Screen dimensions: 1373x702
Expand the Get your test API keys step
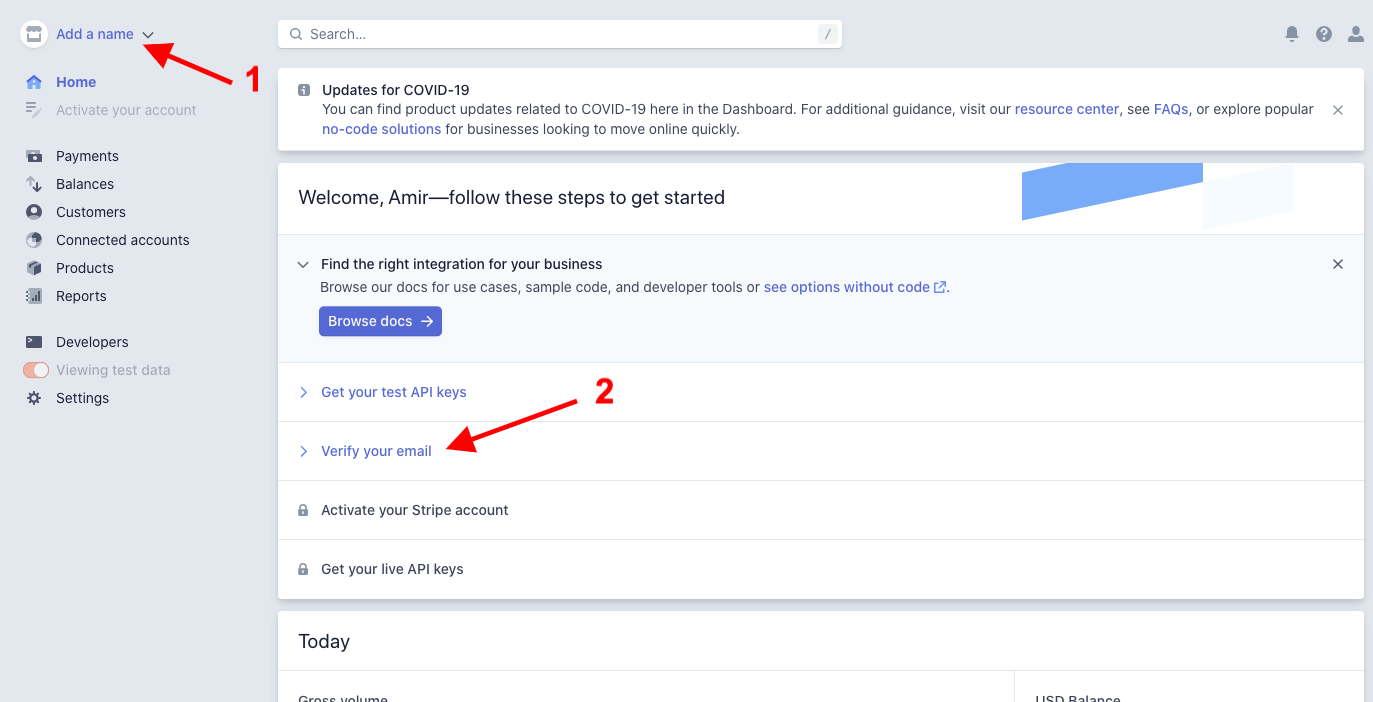pyautogui.click(x=394, y=392)
